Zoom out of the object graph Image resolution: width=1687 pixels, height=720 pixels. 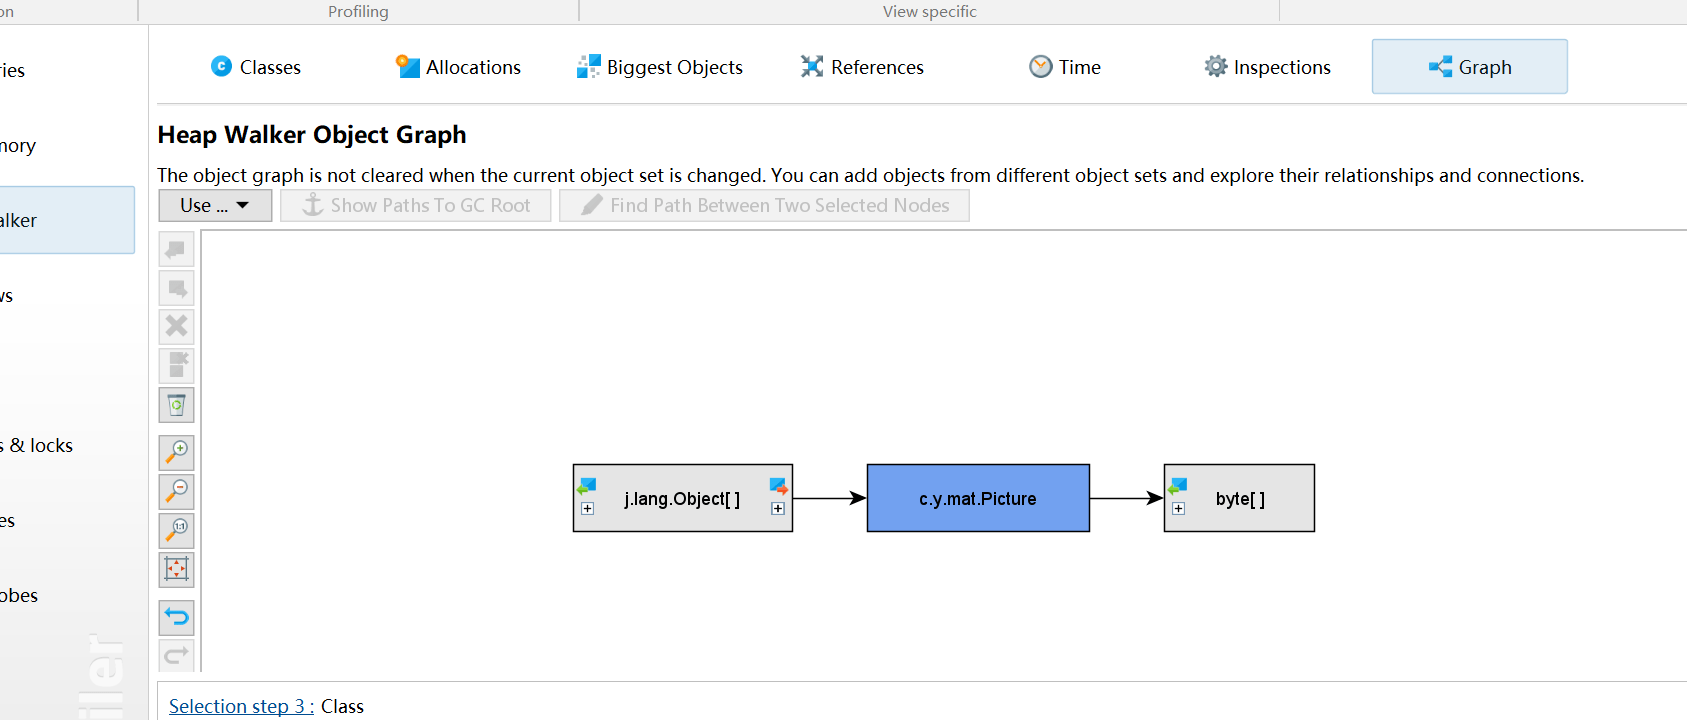pyautogui.click(x=176, y=491)
